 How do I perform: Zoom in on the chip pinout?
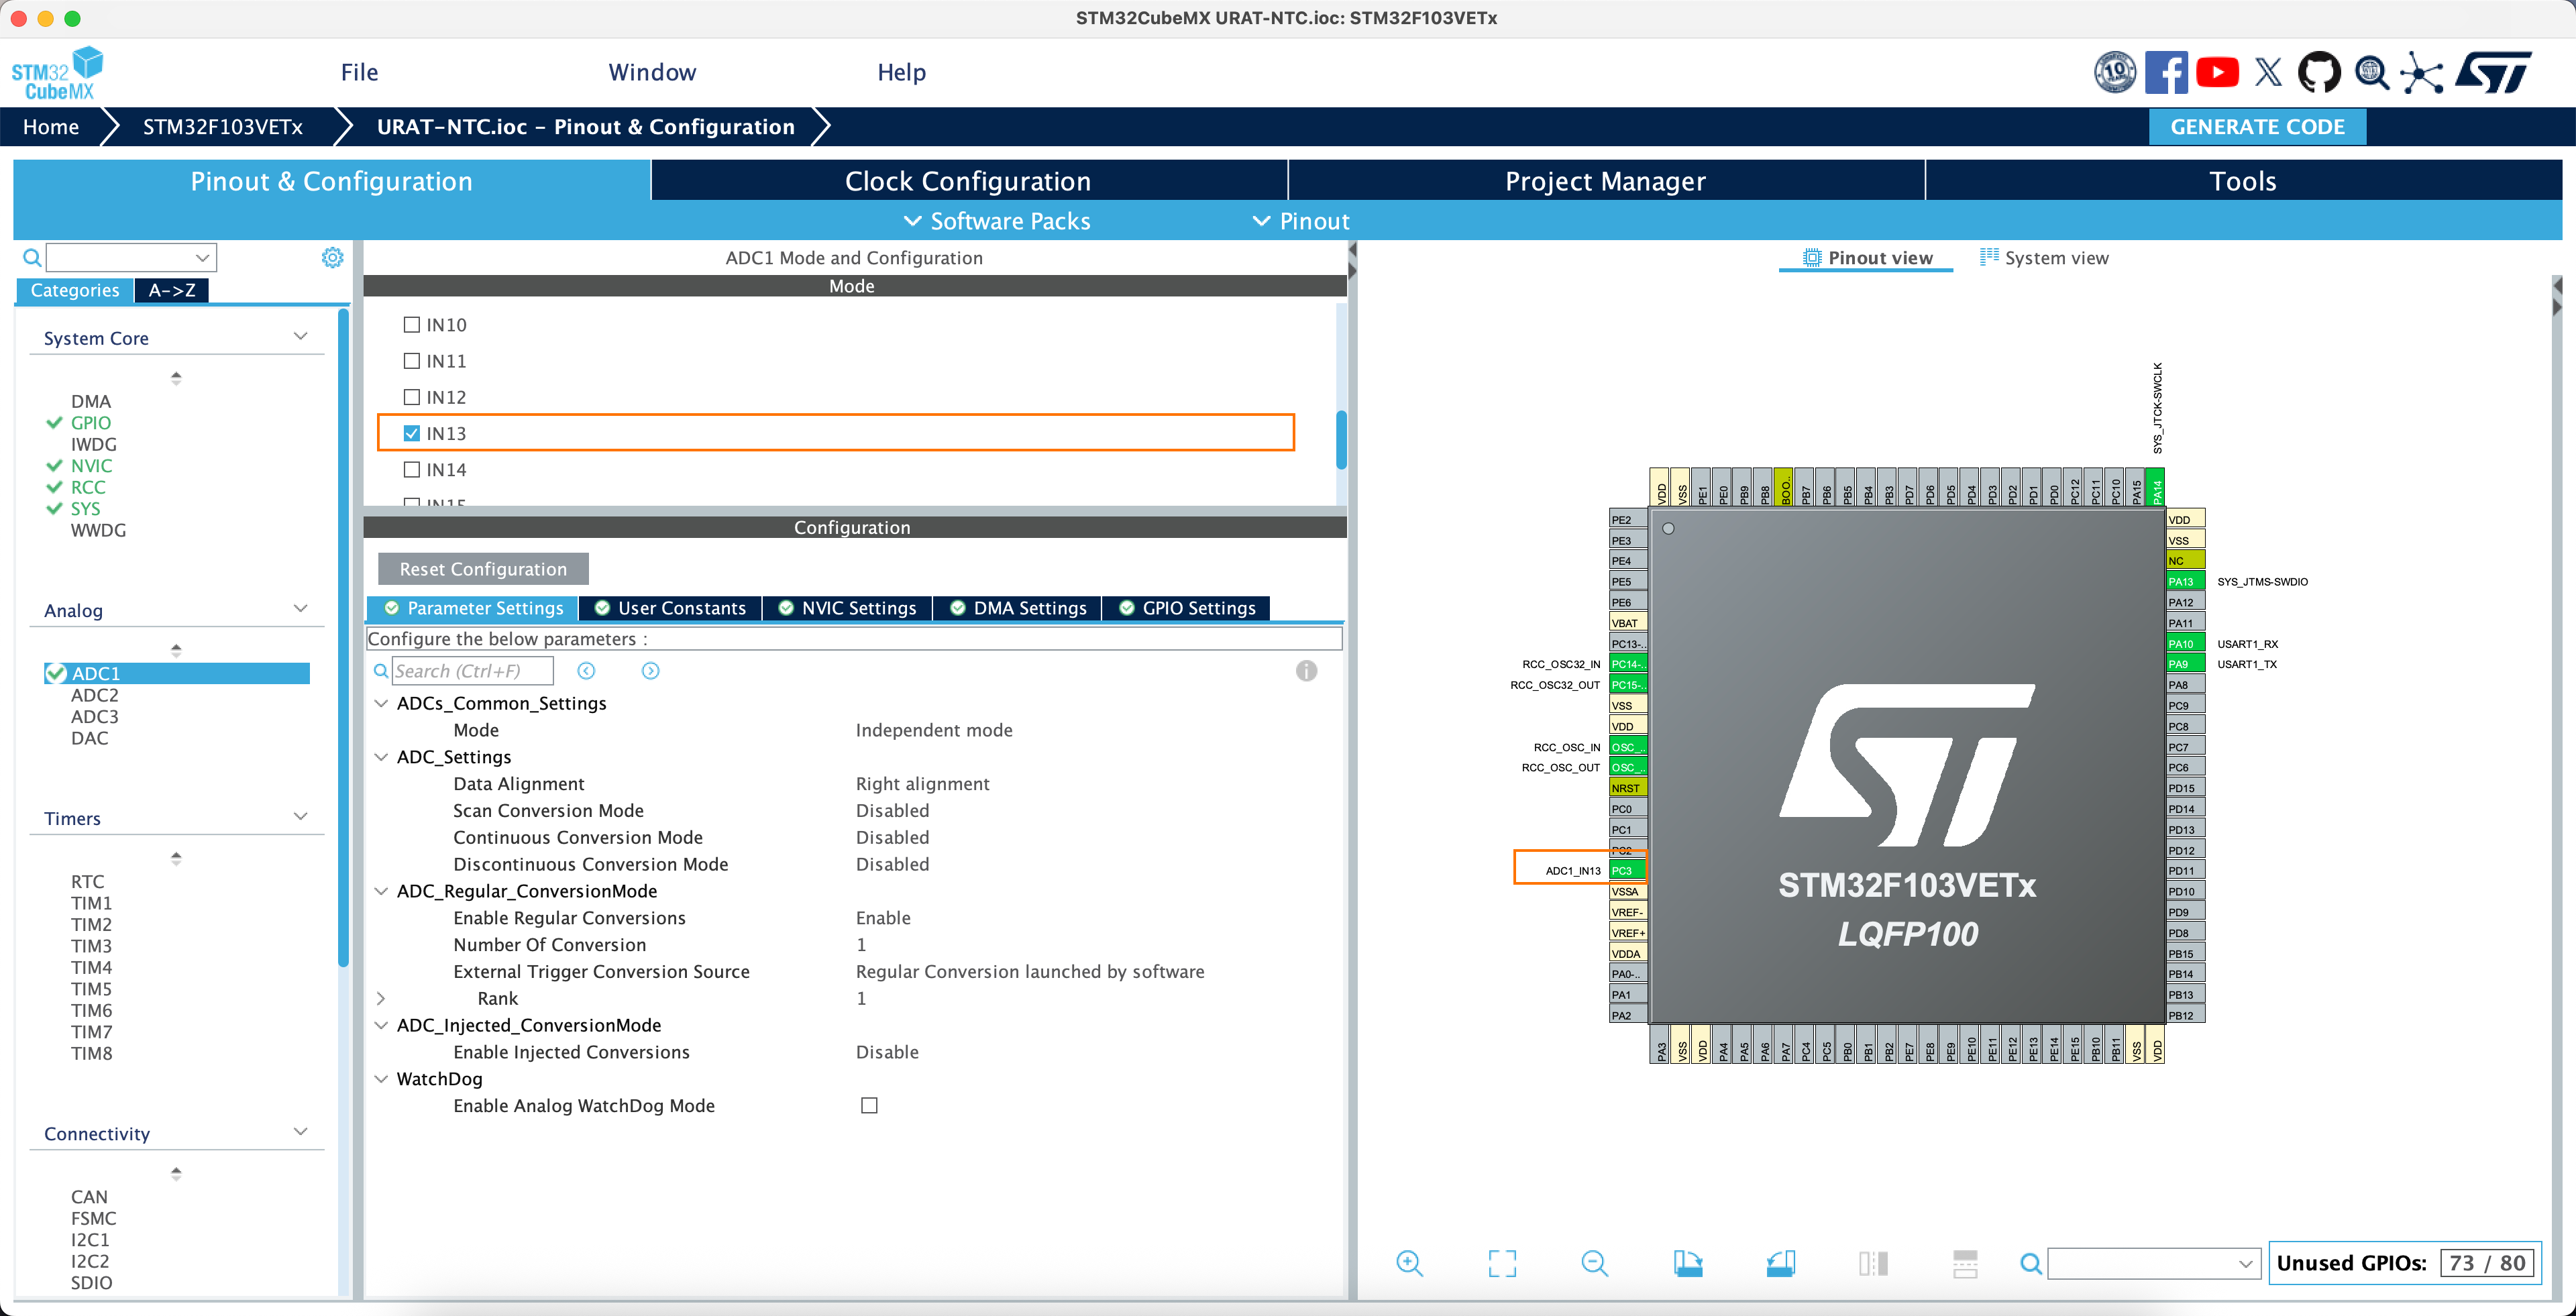[x=1409, y=1263]
